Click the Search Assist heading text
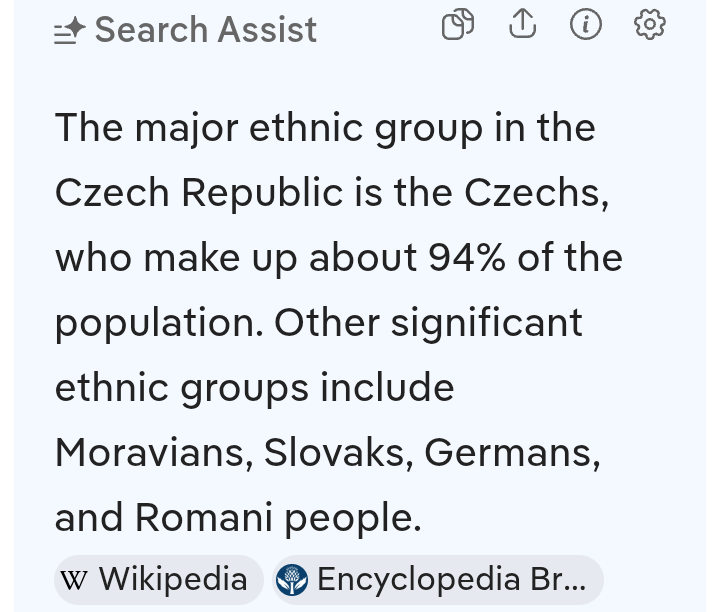The height and width of the screenshot is (612, 720). 206,31
